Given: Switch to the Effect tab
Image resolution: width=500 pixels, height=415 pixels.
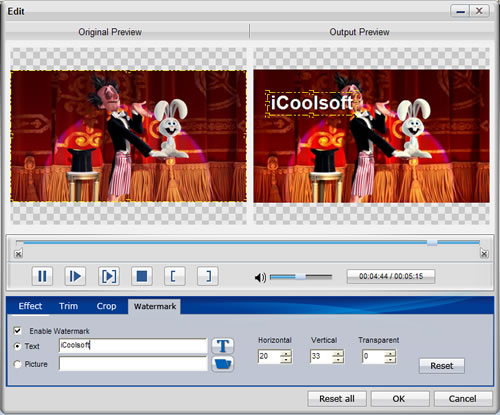Looking at the screenshot, I should click(30, 306).
